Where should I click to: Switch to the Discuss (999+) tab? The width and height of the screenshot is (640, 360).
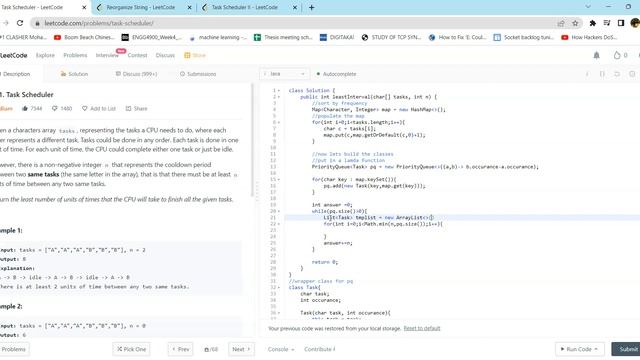136,74
